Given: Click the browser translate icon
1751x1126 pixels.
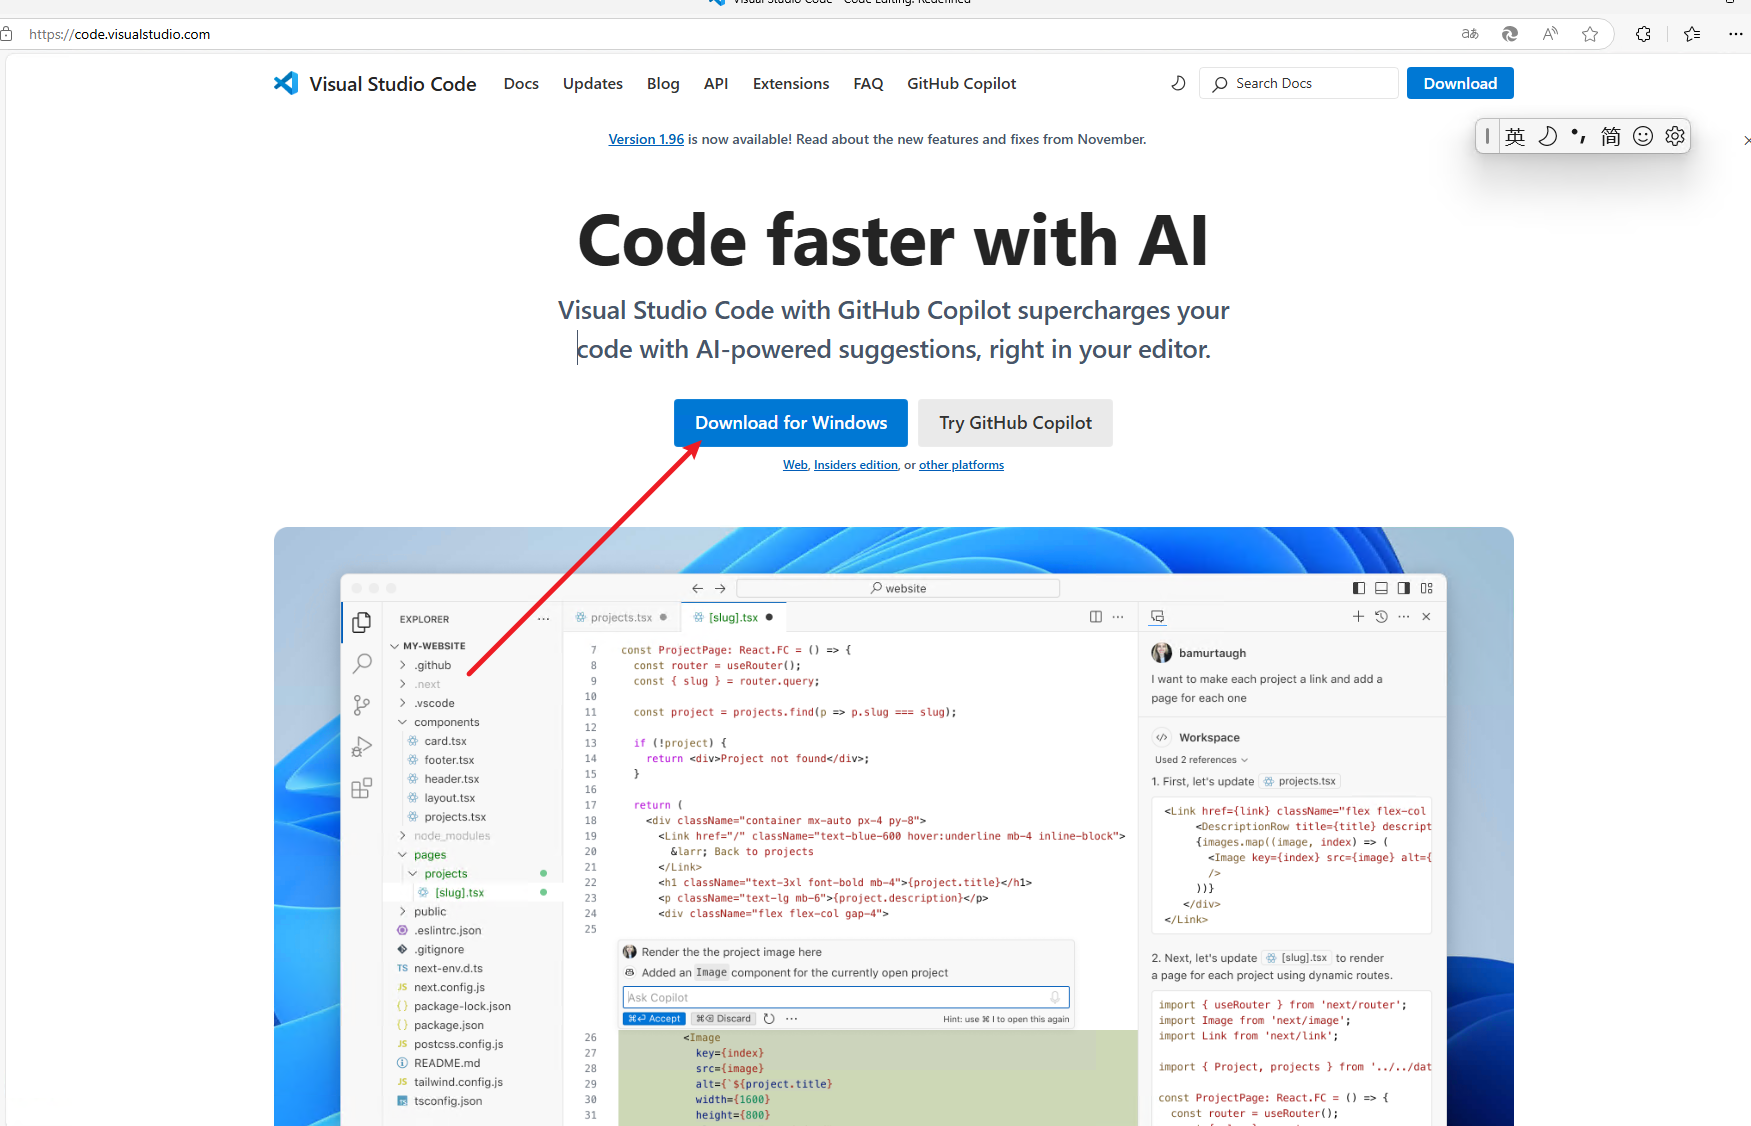Looking at the screenshot, I should click(x=1470, y=34).
